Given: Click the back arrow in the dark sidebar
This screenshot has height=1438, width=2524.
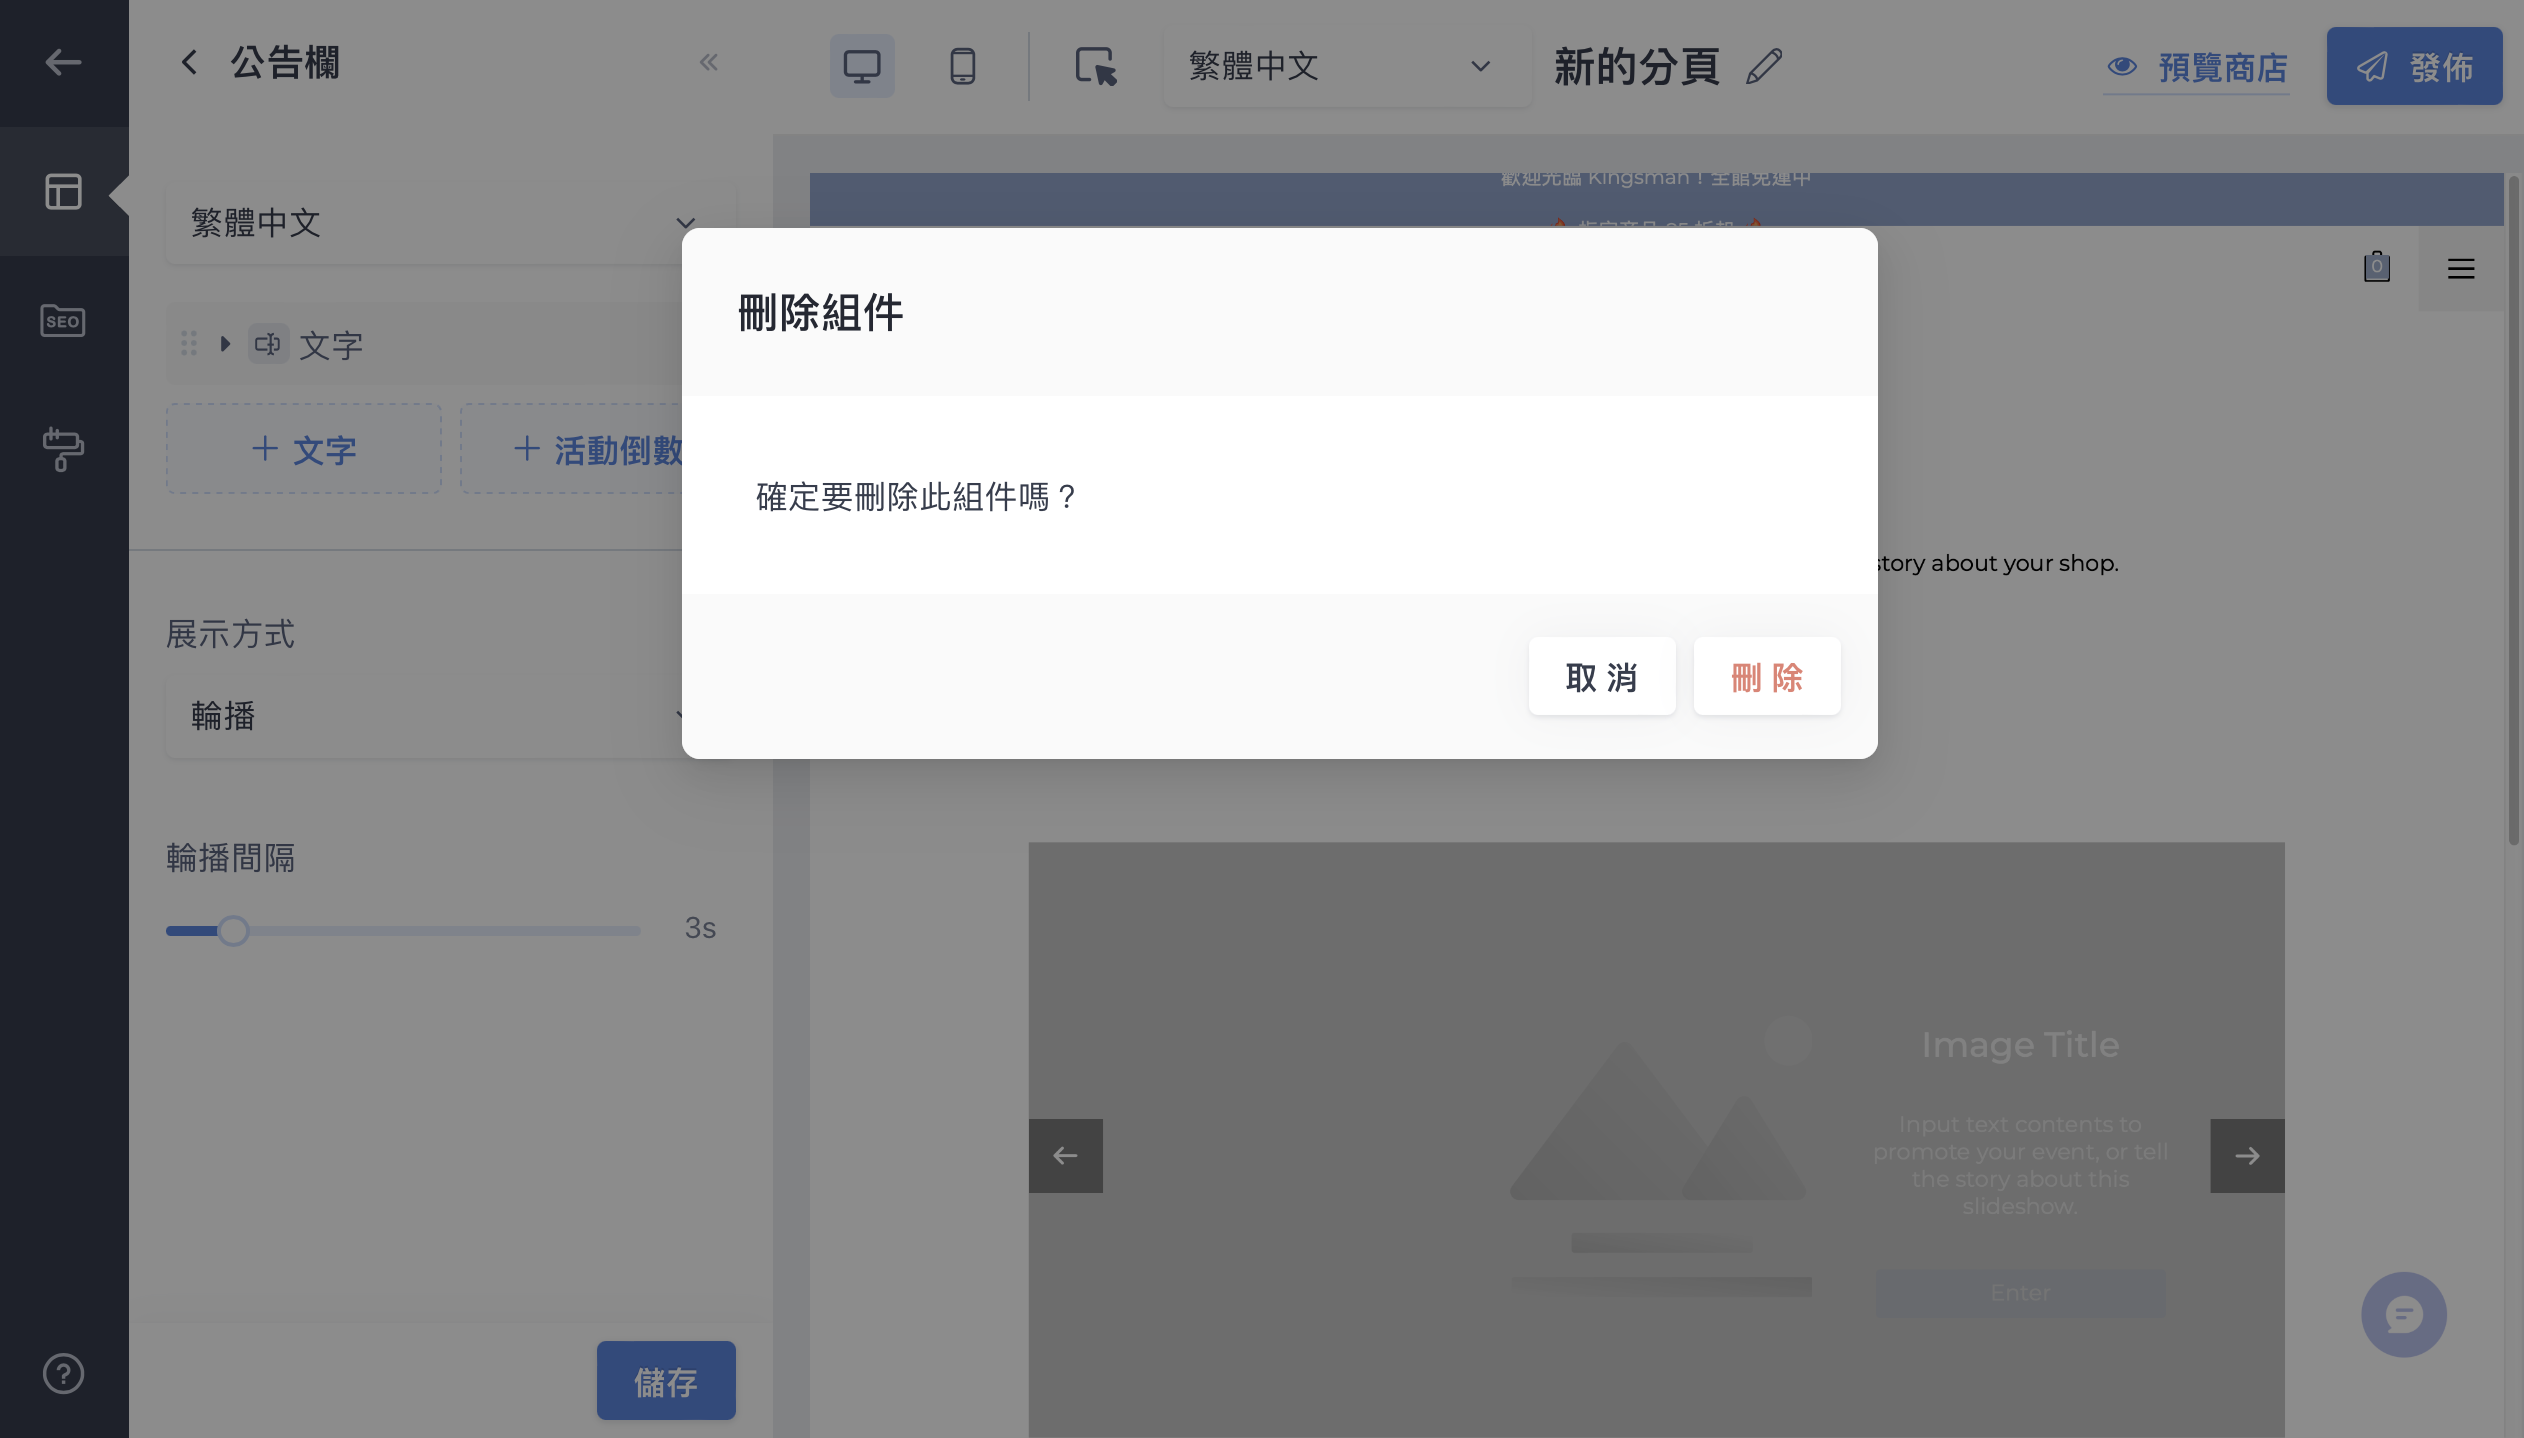Looking at the screenshot, I should coord(63,62).
